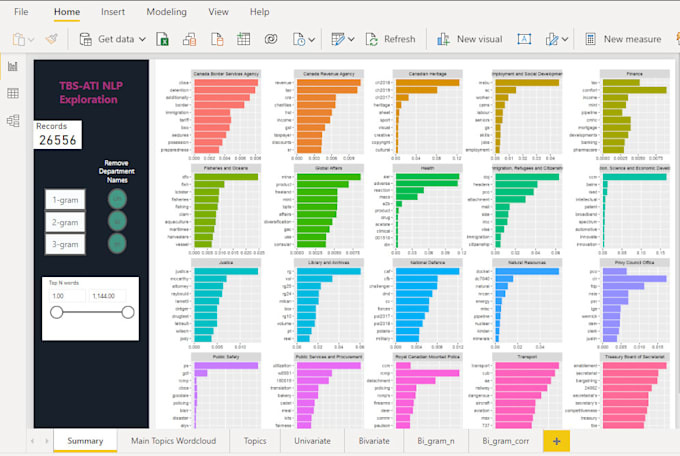Click the Excel data source icon

[x=163, y=39]
